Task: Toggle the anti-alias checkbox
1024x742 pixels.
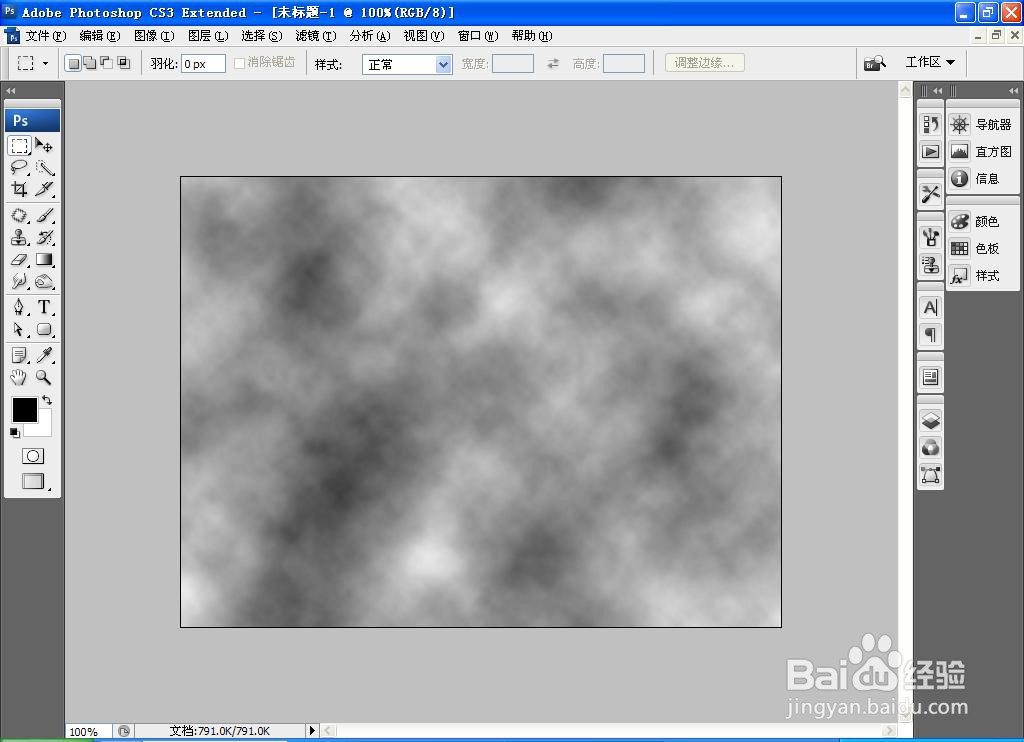Action: point(240,63)
